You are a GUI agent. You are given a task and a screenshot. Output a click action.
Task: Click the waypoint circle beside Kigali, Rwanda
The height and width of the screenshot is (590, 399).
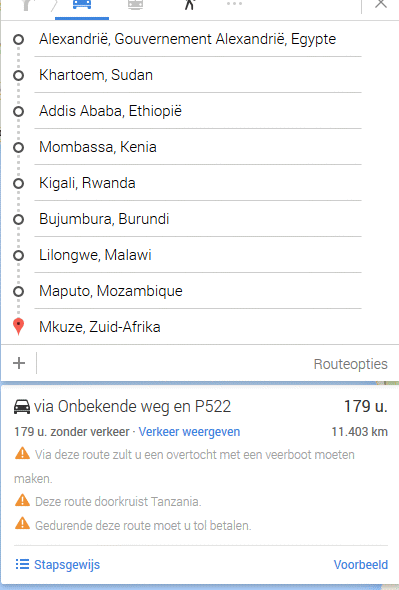[18, 184]
